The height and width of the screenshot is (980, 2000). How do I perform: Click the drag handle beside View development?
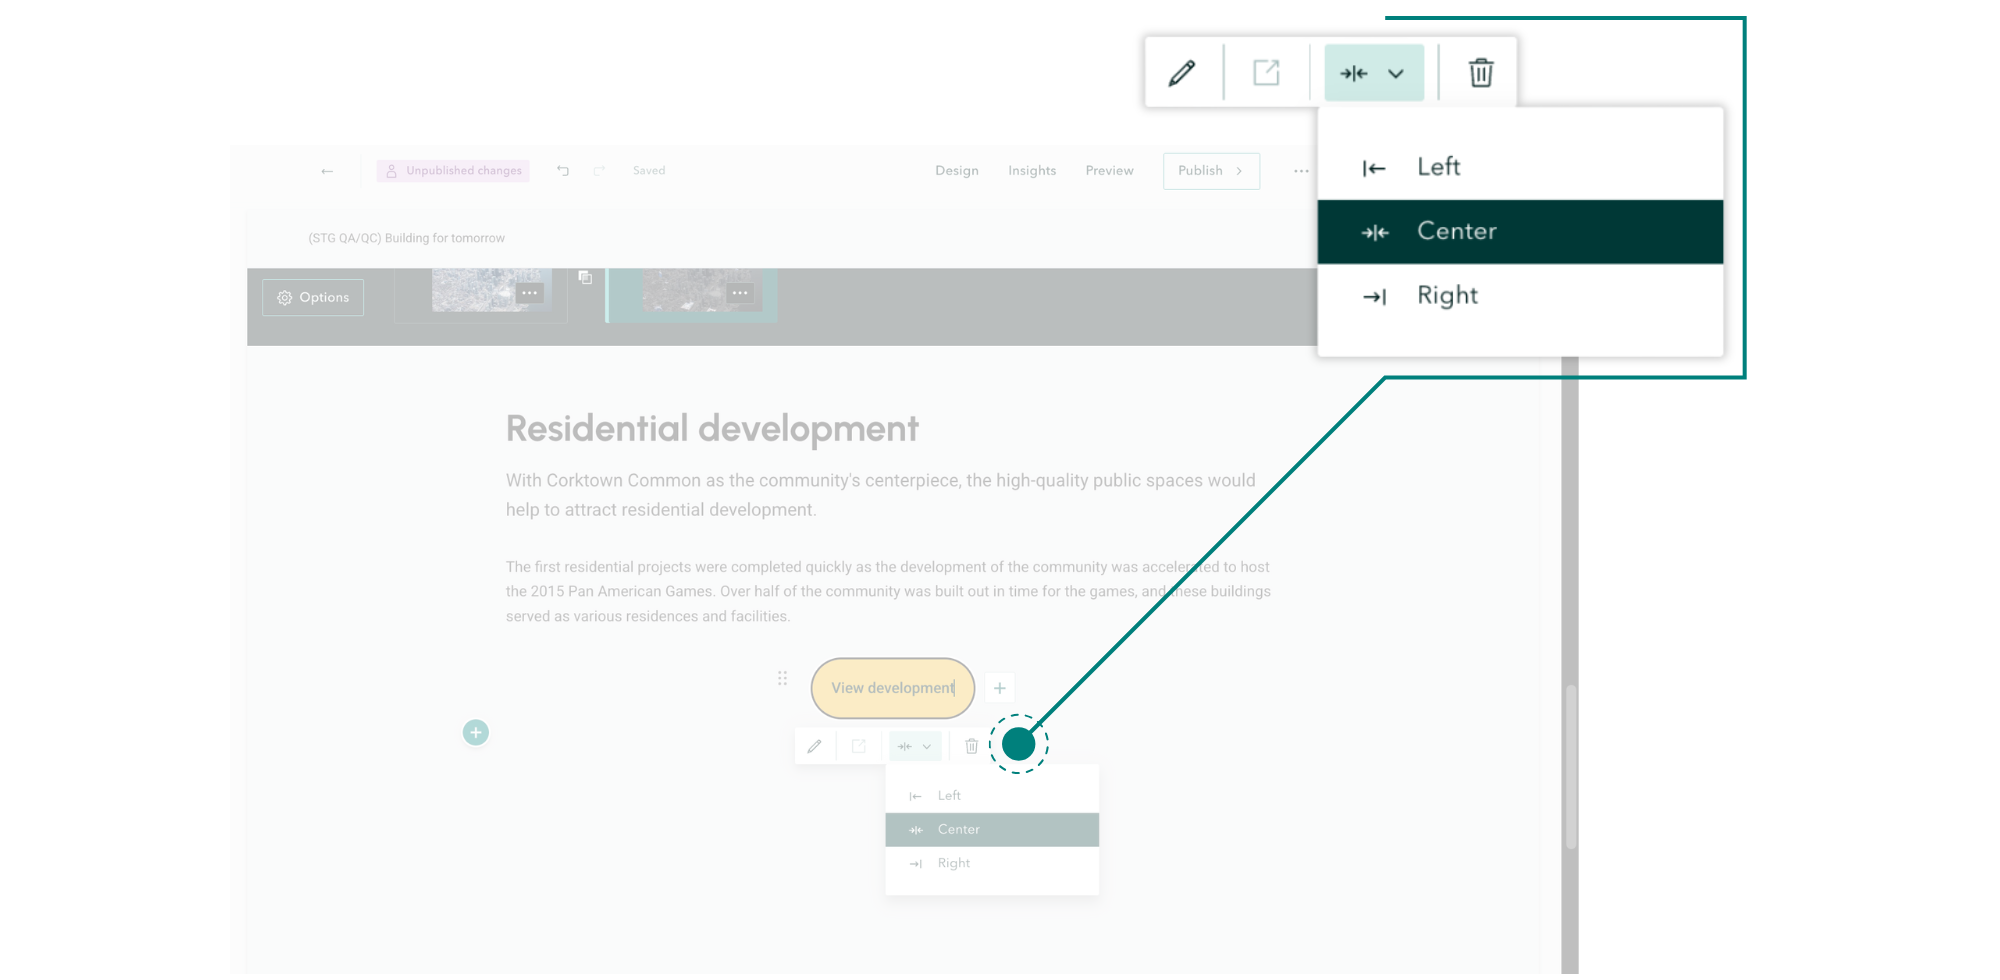[x=783, y=678]
